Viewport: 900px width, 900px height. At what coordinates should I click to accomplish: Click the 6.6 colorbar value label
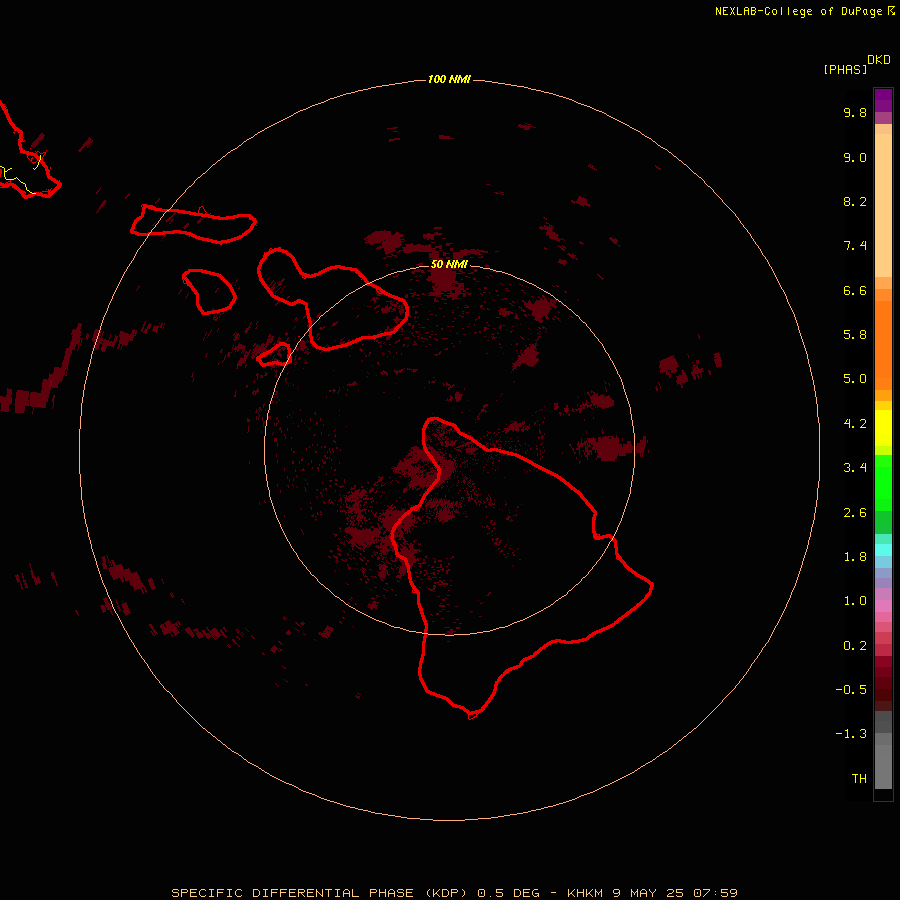tap(855, 290)
